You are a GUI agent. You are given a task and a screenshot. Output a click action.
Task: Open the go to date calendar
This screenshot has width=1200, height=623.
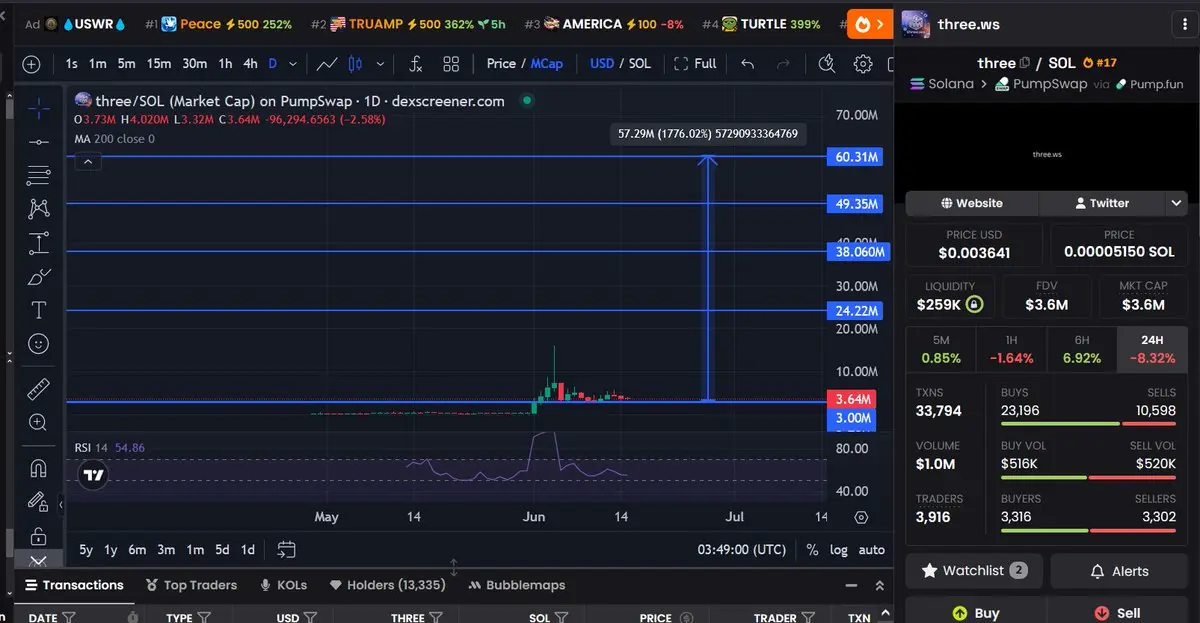(287, 549)
